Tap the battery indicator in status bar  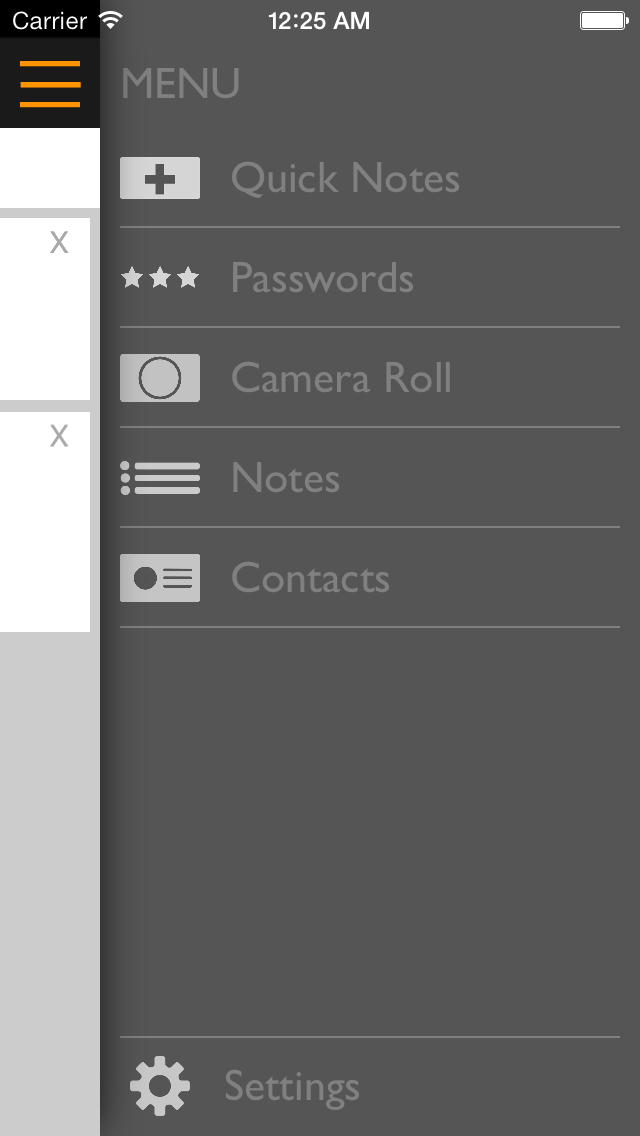(x=603, y=20)
